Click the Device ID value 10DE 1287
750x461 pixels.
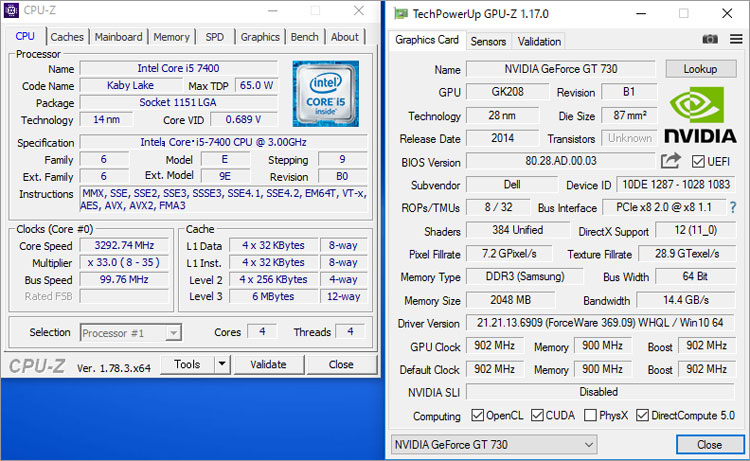676,185
